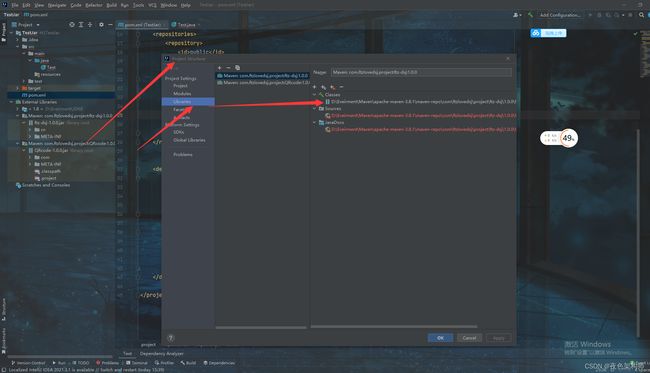650x373 pixels.
Task: Open the Refactor menu
Action: (x=94, y=5)
